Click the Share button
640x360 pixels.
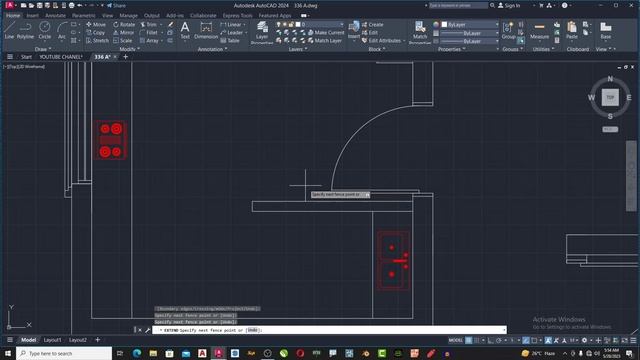coord(116,5)
